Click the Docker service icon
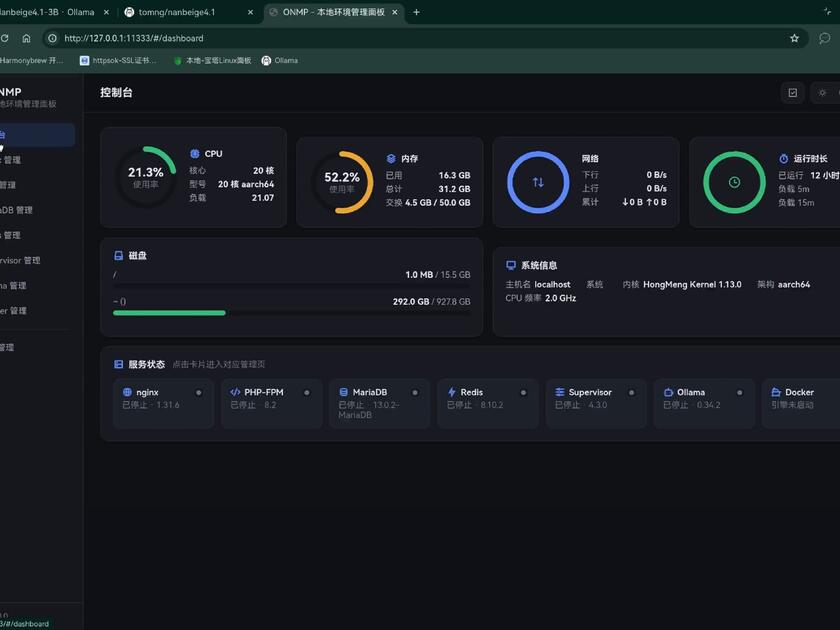 pos(776,392)
